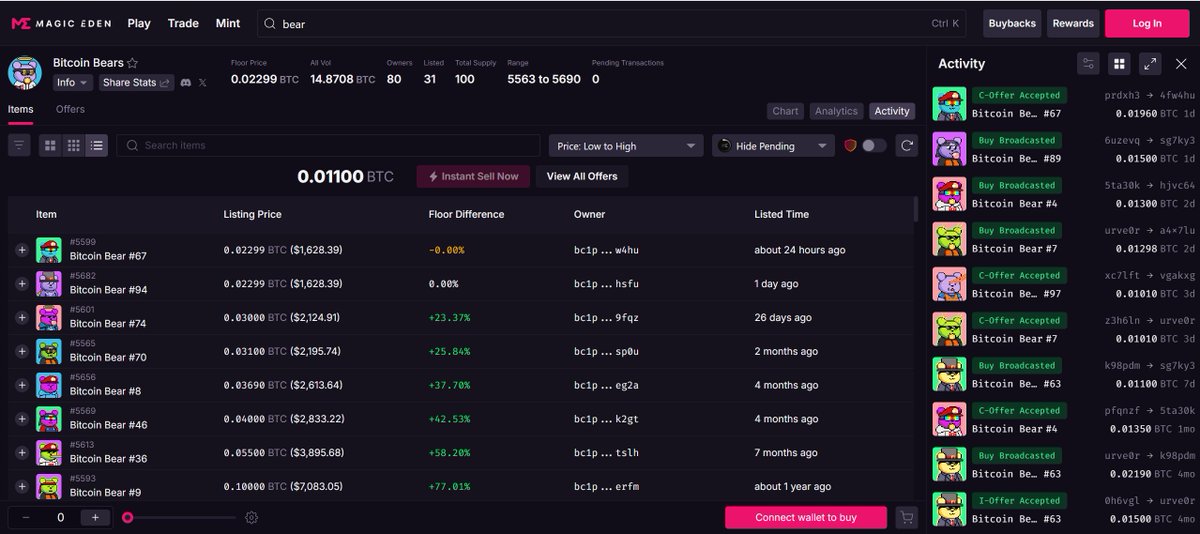
Task: Open the Price: Low to High sort dropdown
Action: coord(626,146)
